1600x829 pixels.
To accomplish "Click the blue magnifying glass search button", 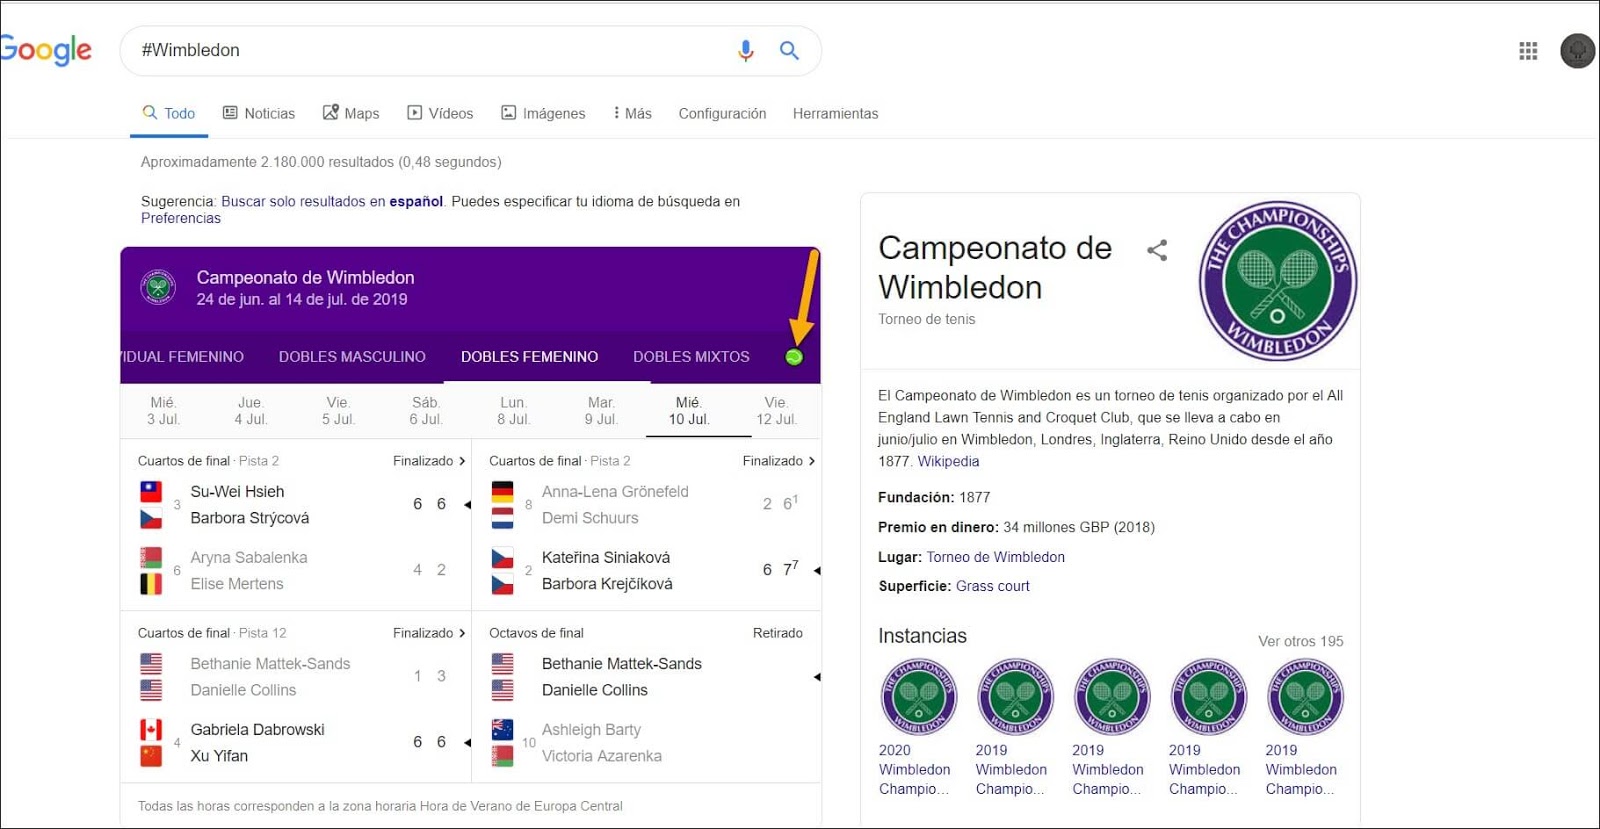I will 789,50.
